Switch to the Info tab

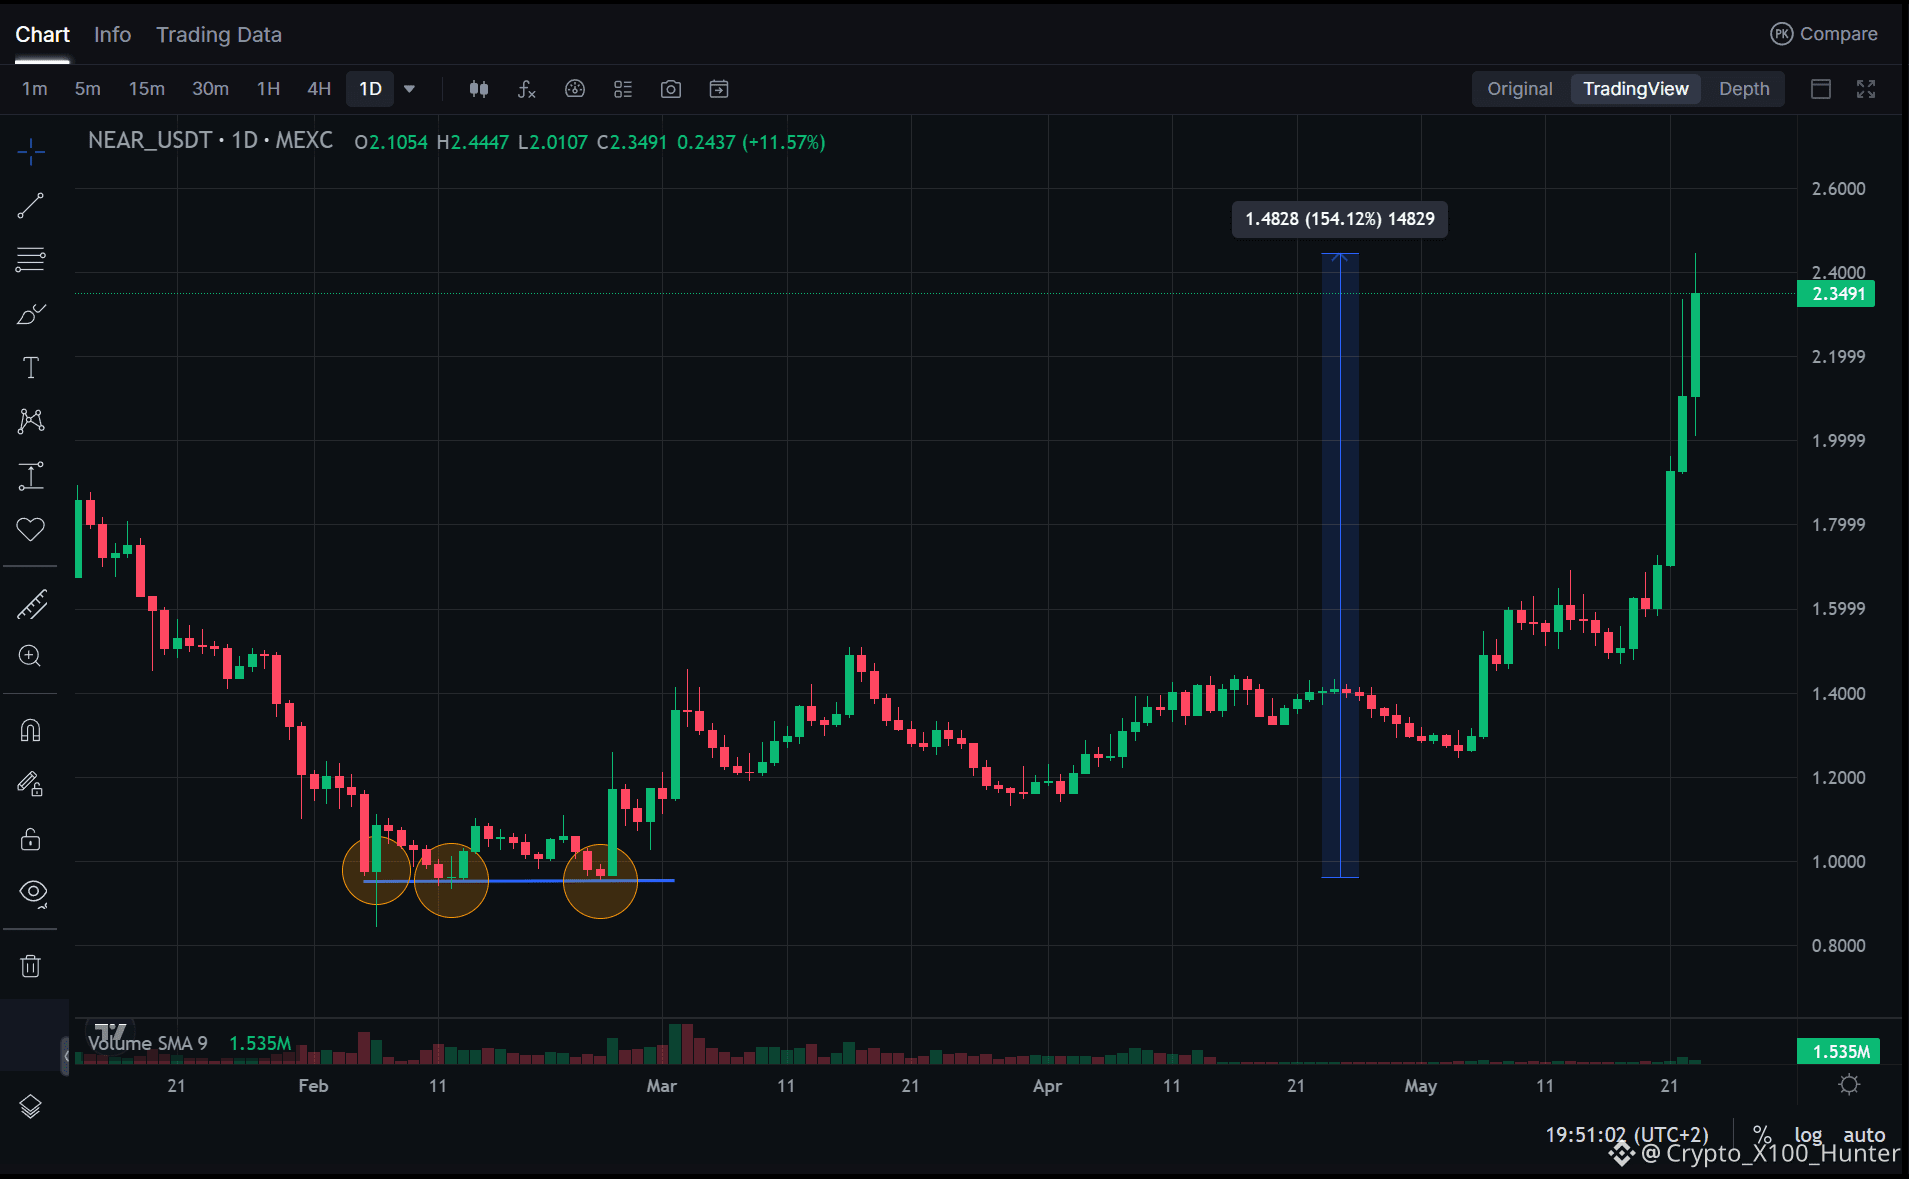coord(112,35)
